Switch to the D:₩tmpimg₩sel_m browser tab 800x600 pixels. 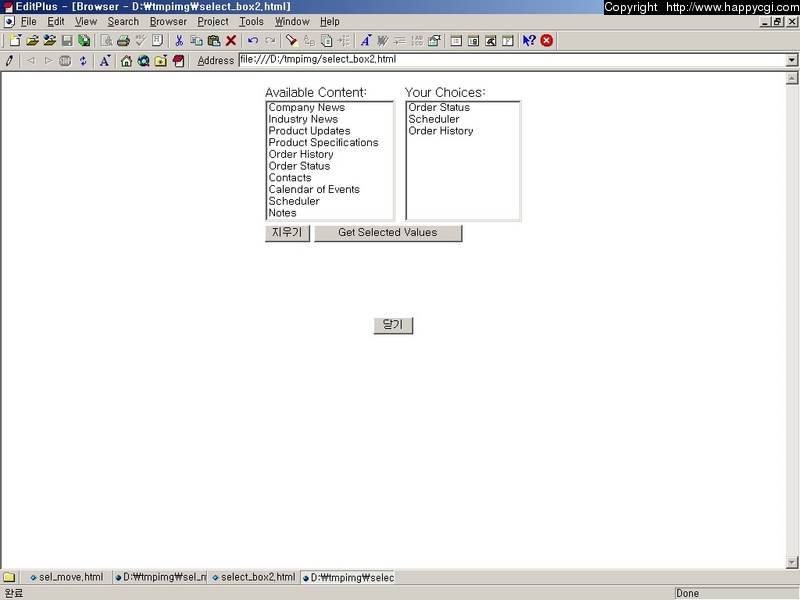160,577
